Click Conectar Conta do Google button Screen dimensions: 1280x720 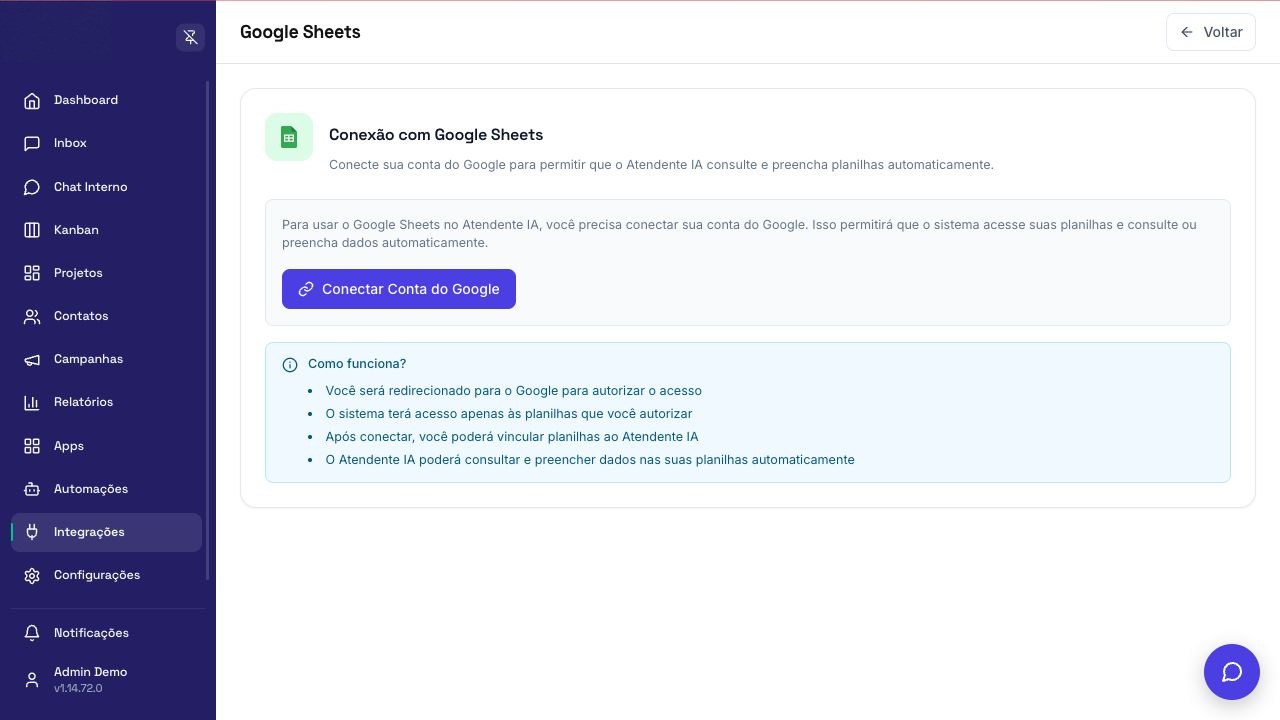tap(399, 289)
